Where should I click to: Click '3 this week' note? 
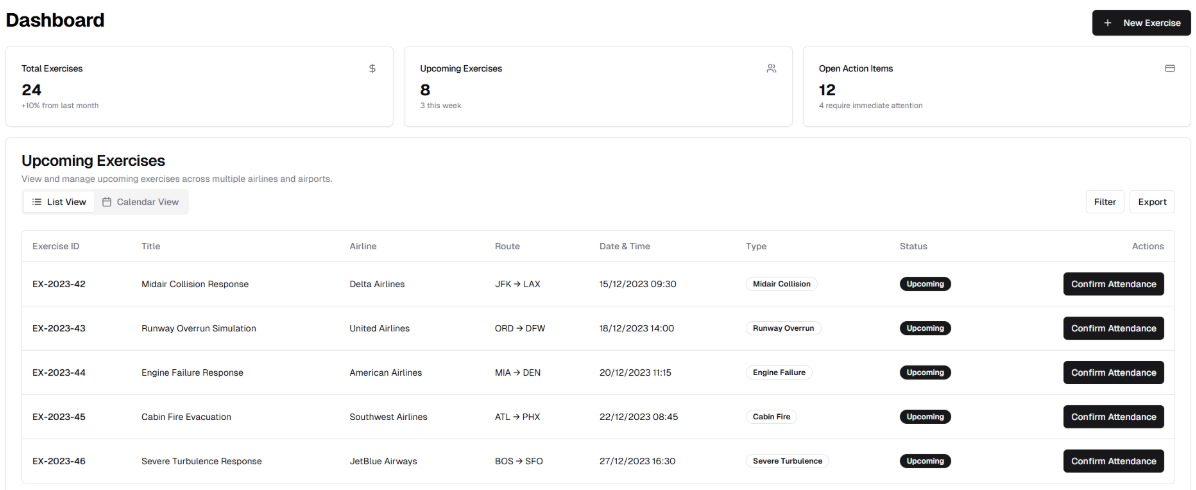[440, 105]
